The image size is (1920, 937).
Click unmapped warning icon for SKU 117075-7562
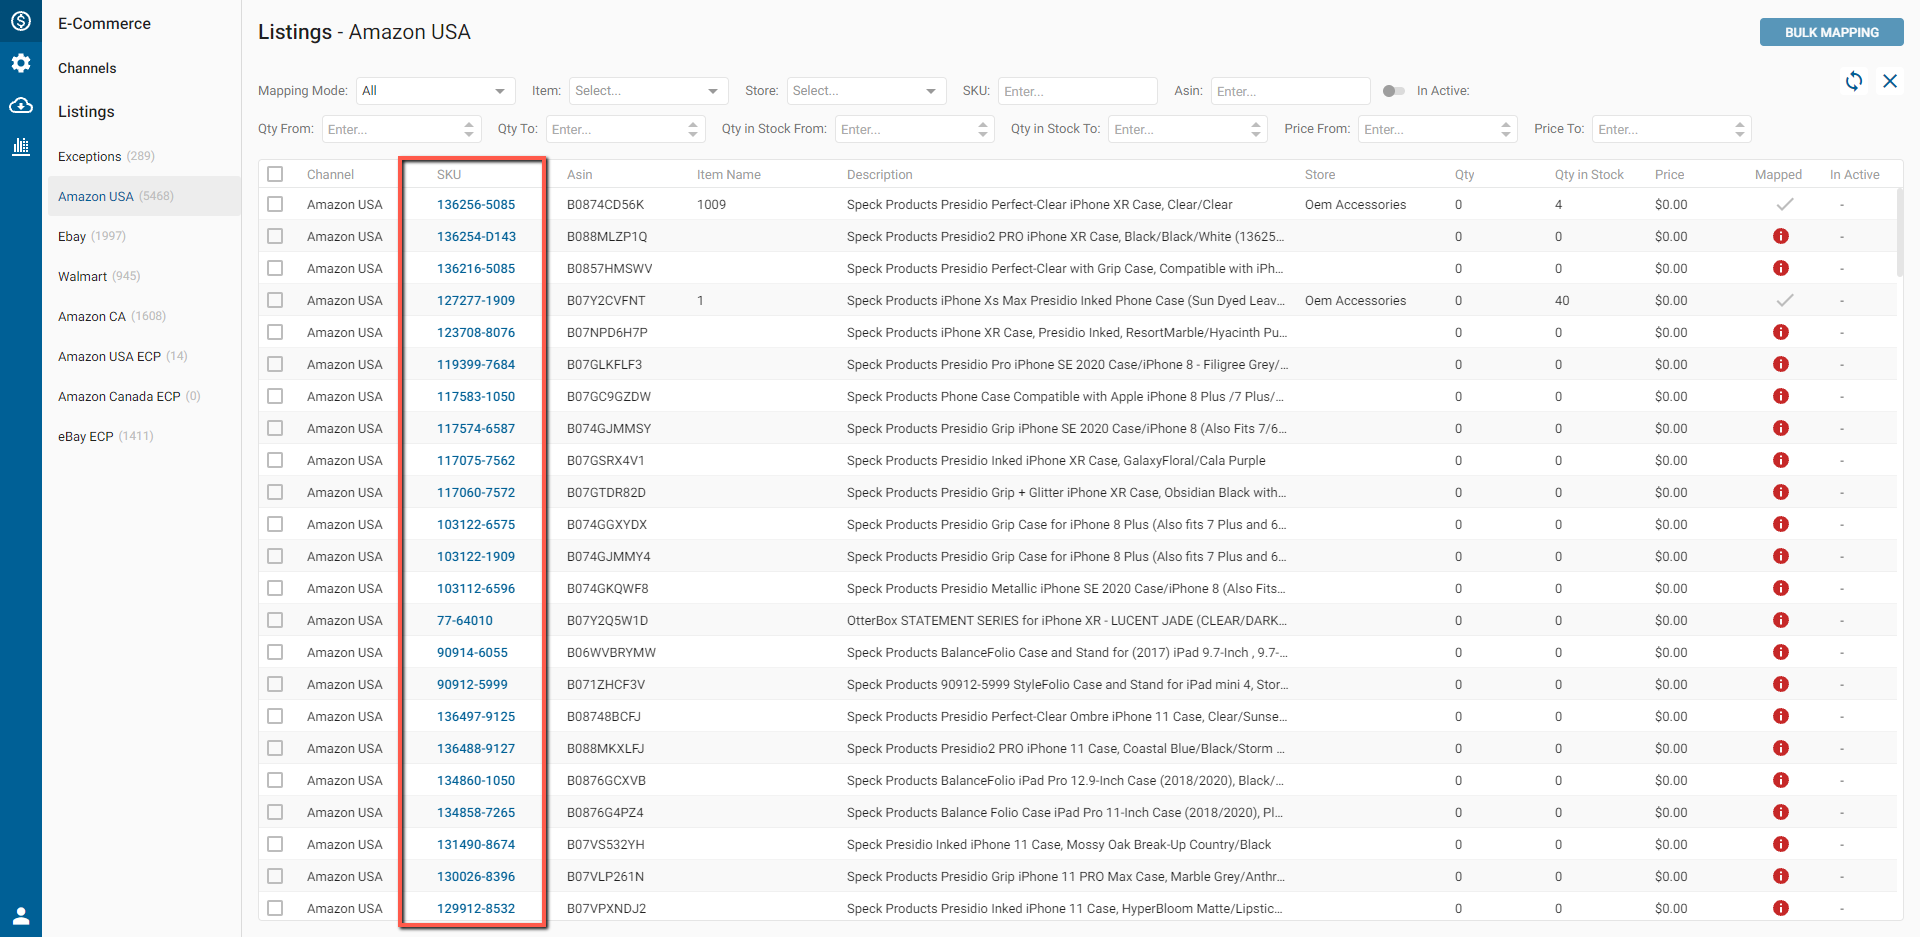1780,460
